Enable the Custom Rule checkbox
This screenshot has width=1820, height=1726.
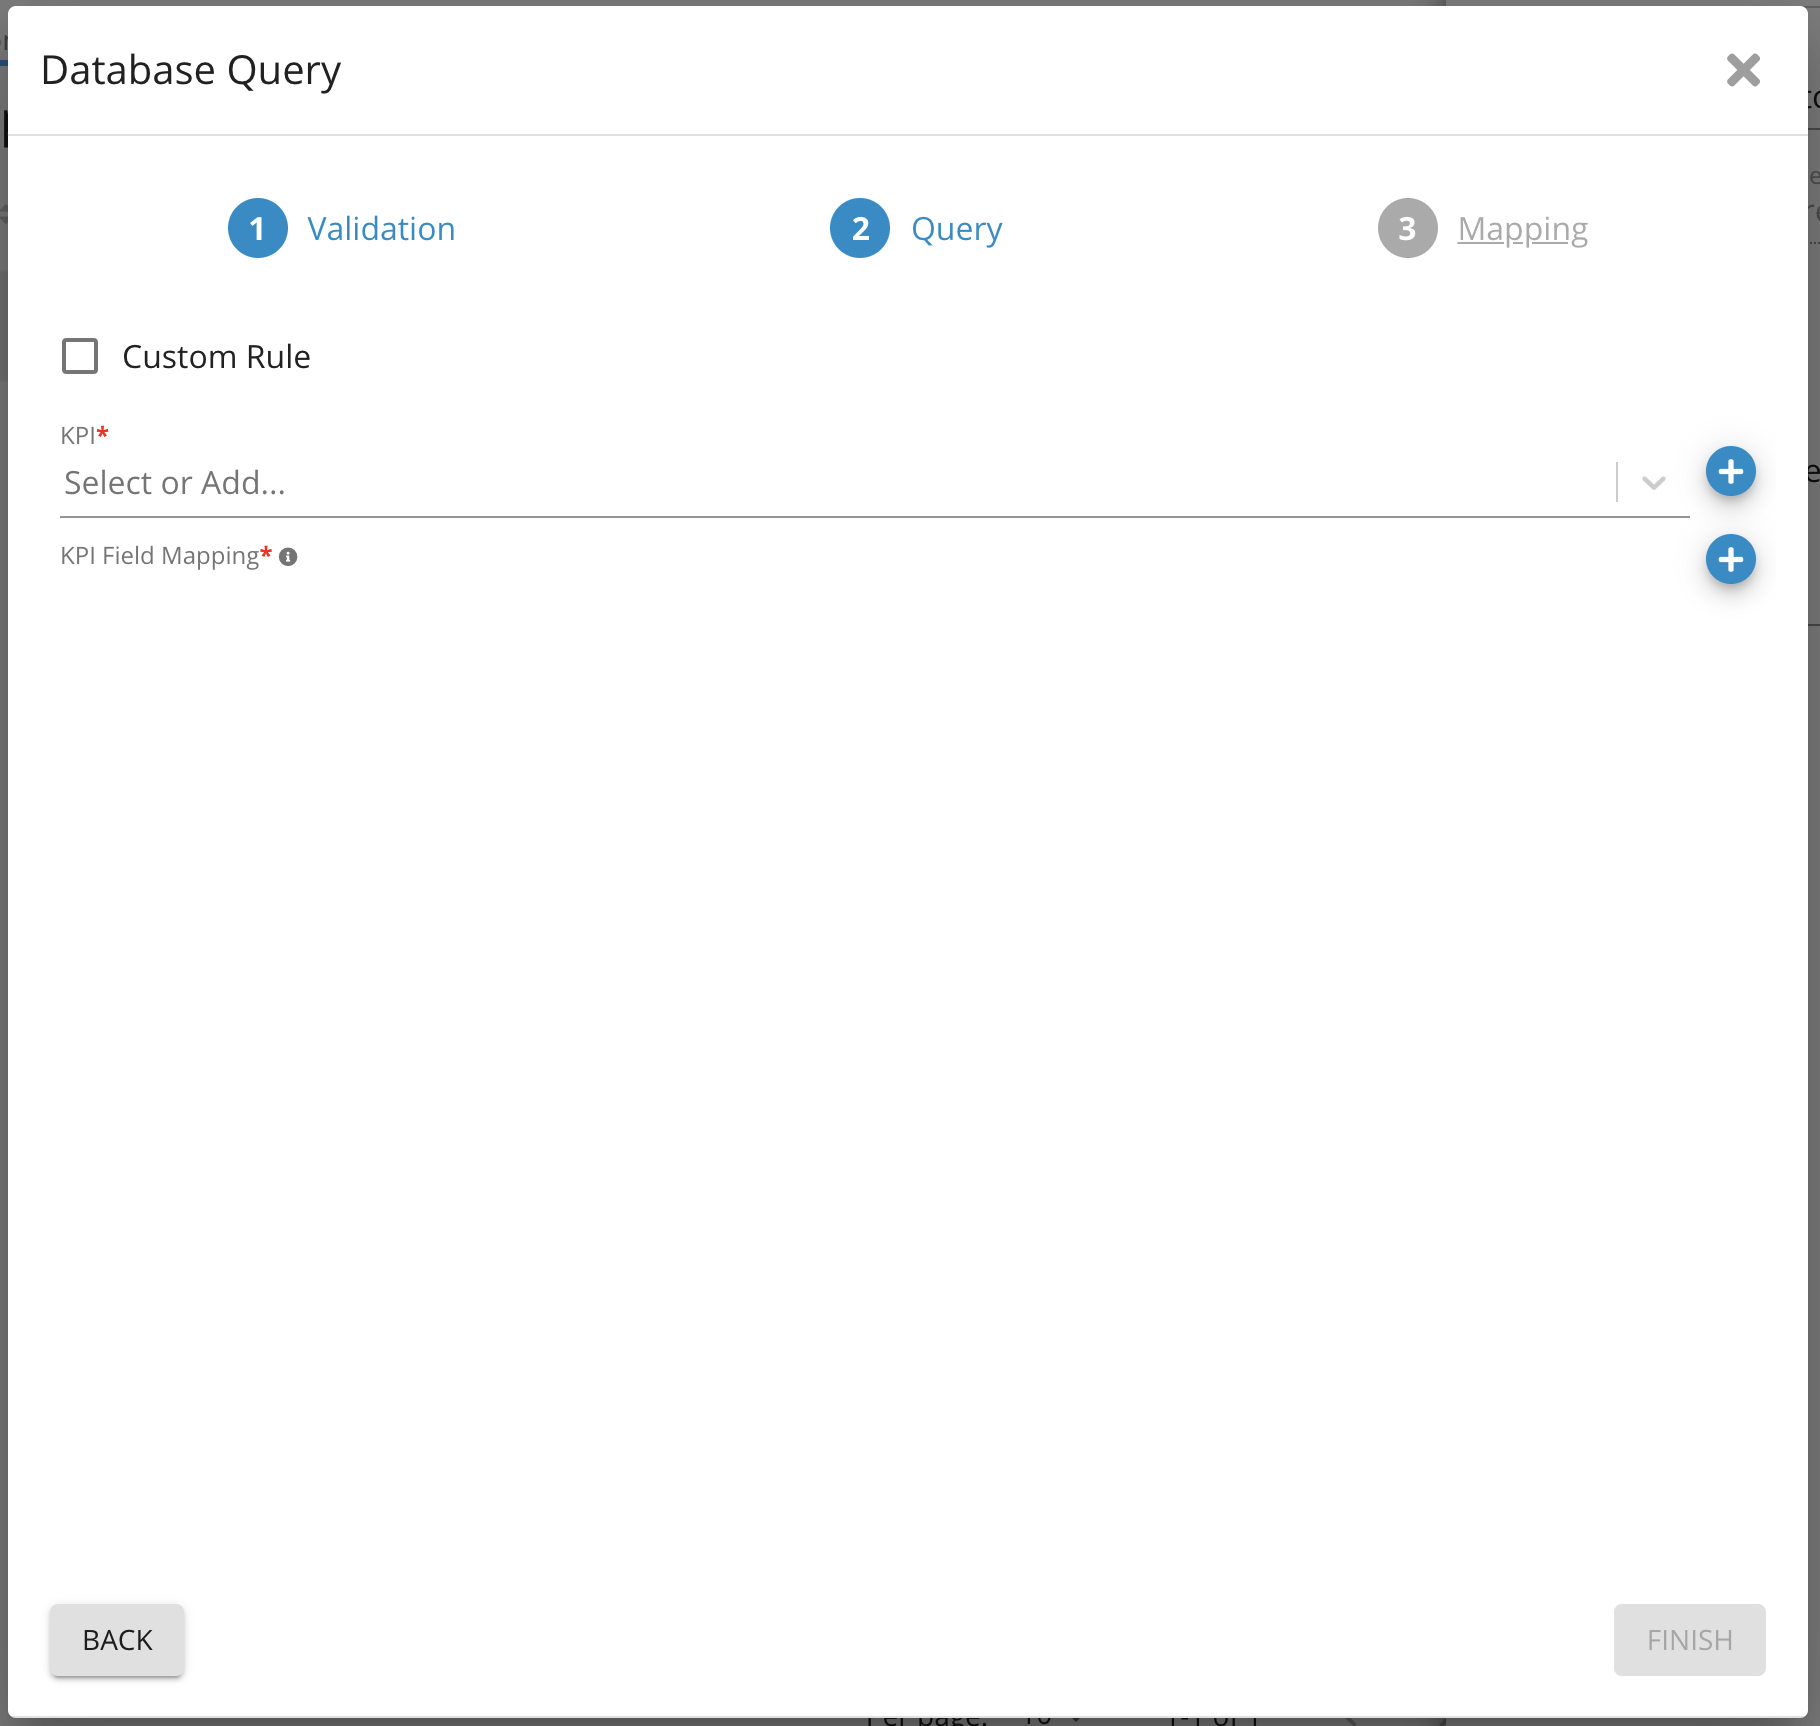click(80, 356)
